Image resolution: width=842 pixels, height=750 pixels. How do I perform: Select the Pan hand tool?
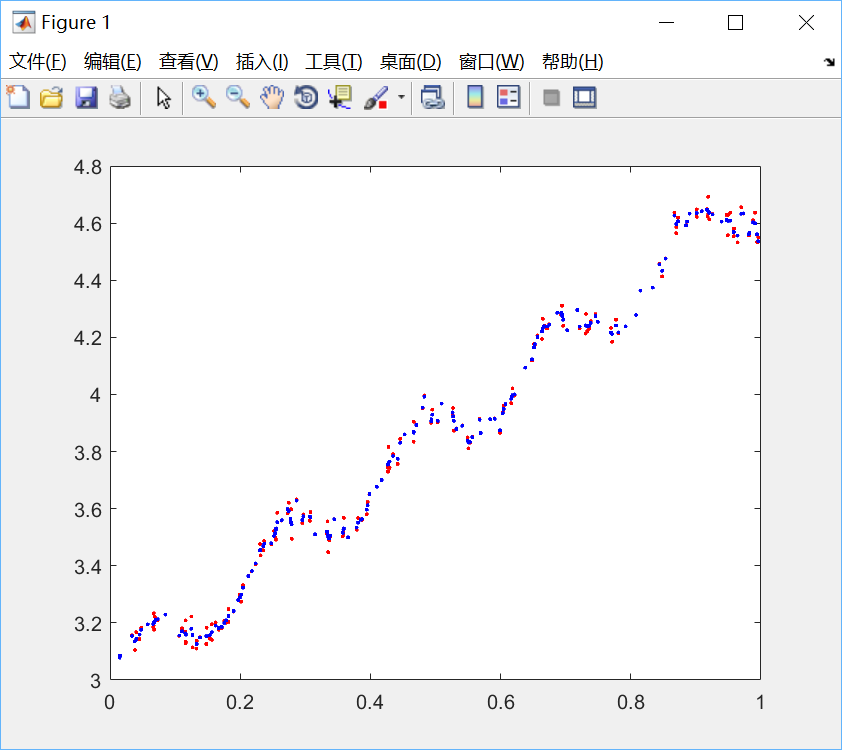pos(272,98)
